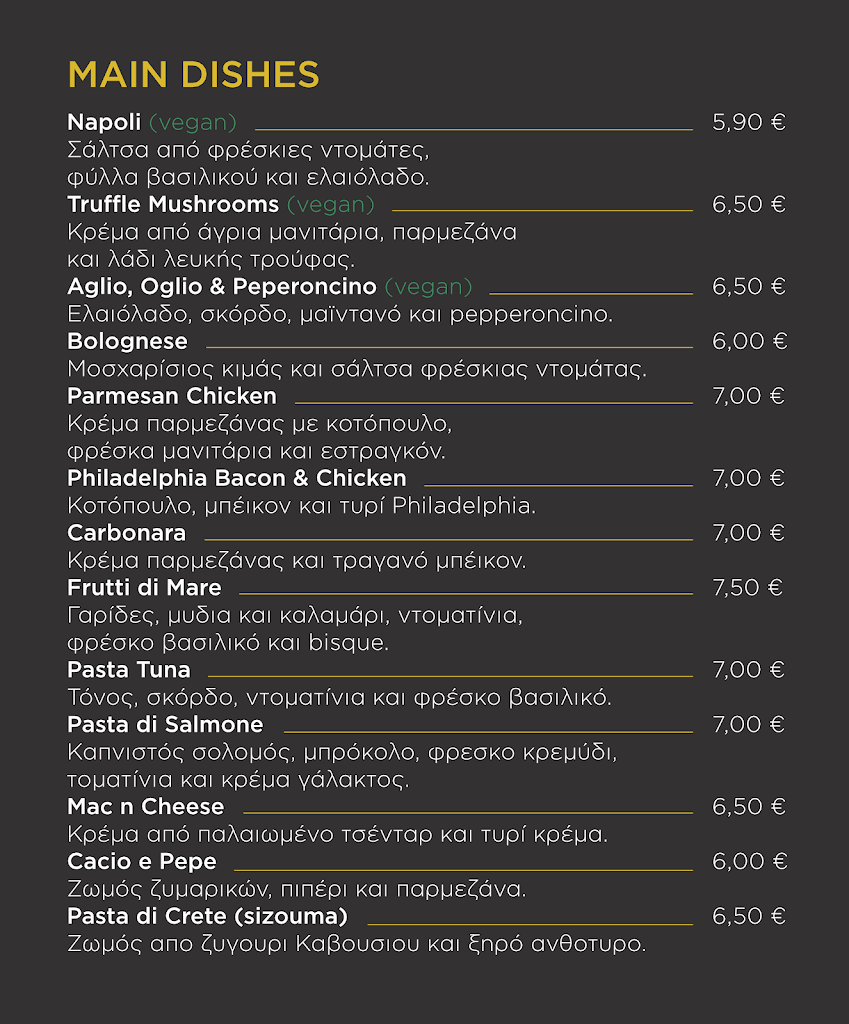This screenshot has width=849, height=1024.
Task: Click the Mac n Cheese title
Action: click(x=146, y=807)
